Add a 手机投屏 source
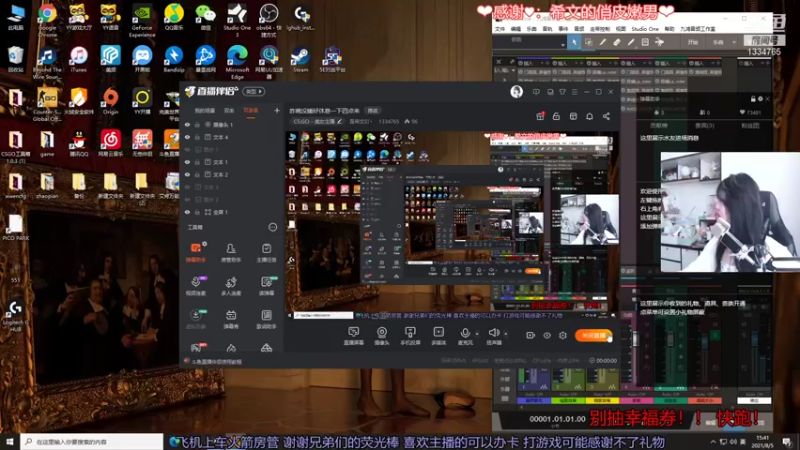800x450 pixels. click(410, 336)
